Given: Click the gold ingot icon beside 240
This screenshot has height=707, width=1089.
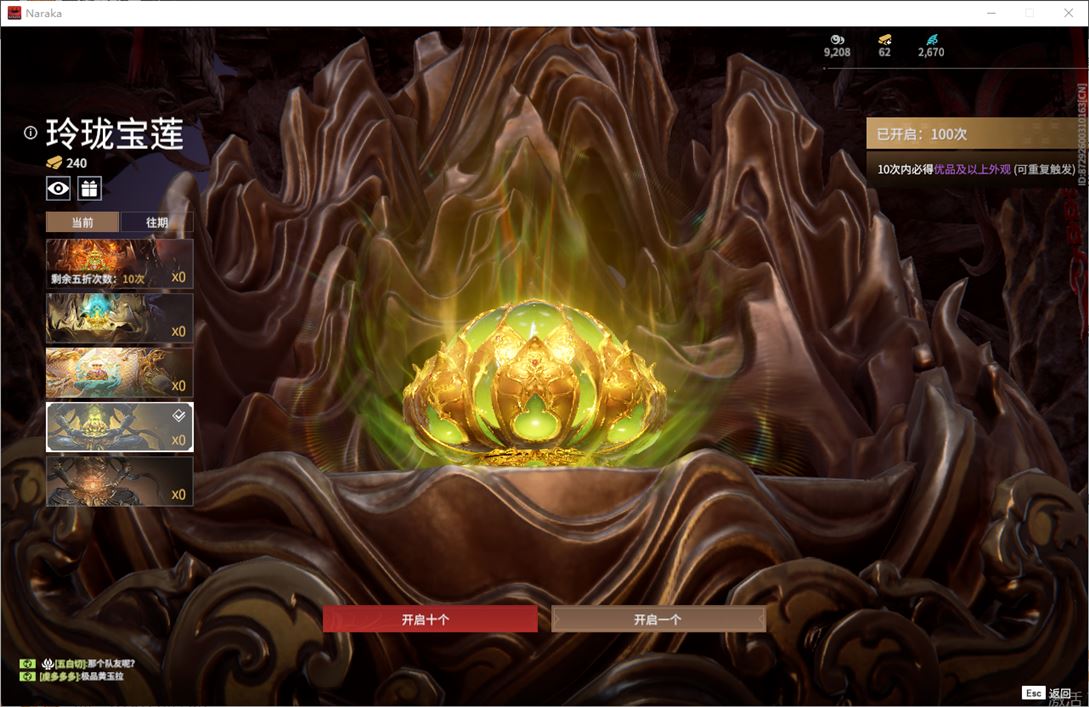Looking at the screenshot, I should 54,163.
